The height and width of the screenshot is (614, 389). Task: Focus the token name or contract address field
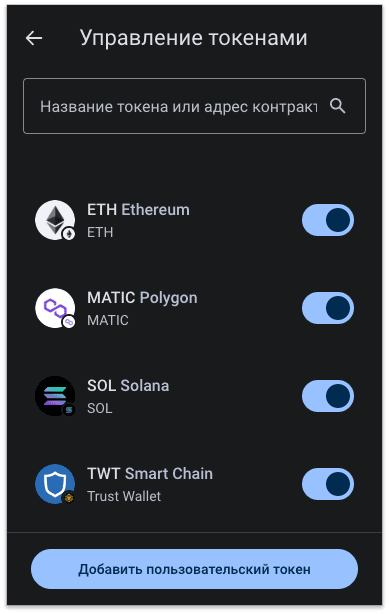point(194,106)
